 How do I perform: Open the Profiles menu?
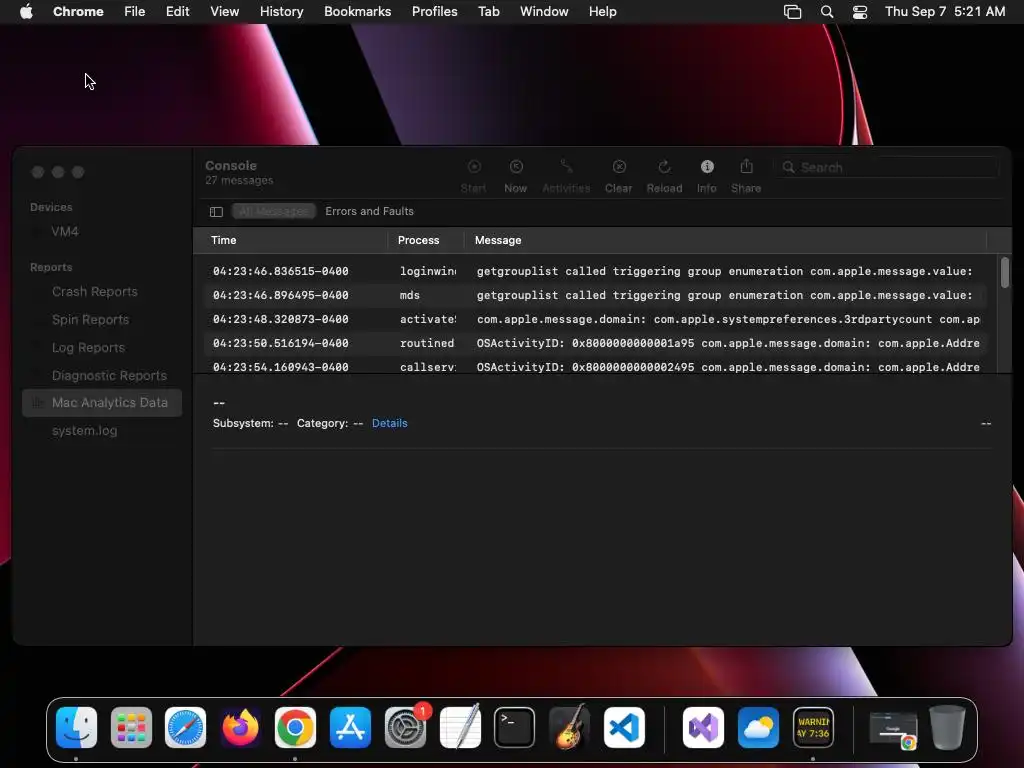pos(434,12)
